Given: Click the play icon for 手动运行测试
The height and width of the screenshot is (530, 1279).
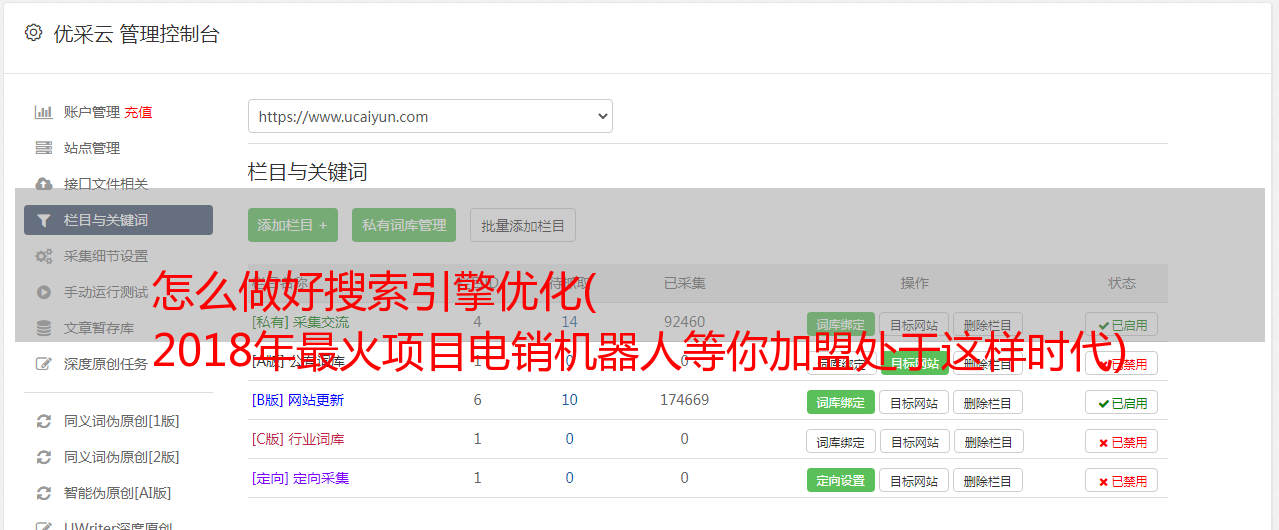Looking at the screenshot, I should (x=43, y=292).
